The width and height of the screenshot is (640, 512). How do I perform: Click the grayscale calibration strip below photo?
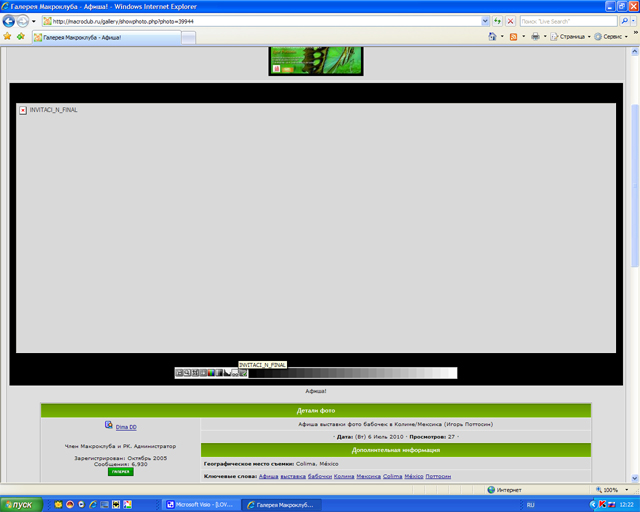point(352,373)
